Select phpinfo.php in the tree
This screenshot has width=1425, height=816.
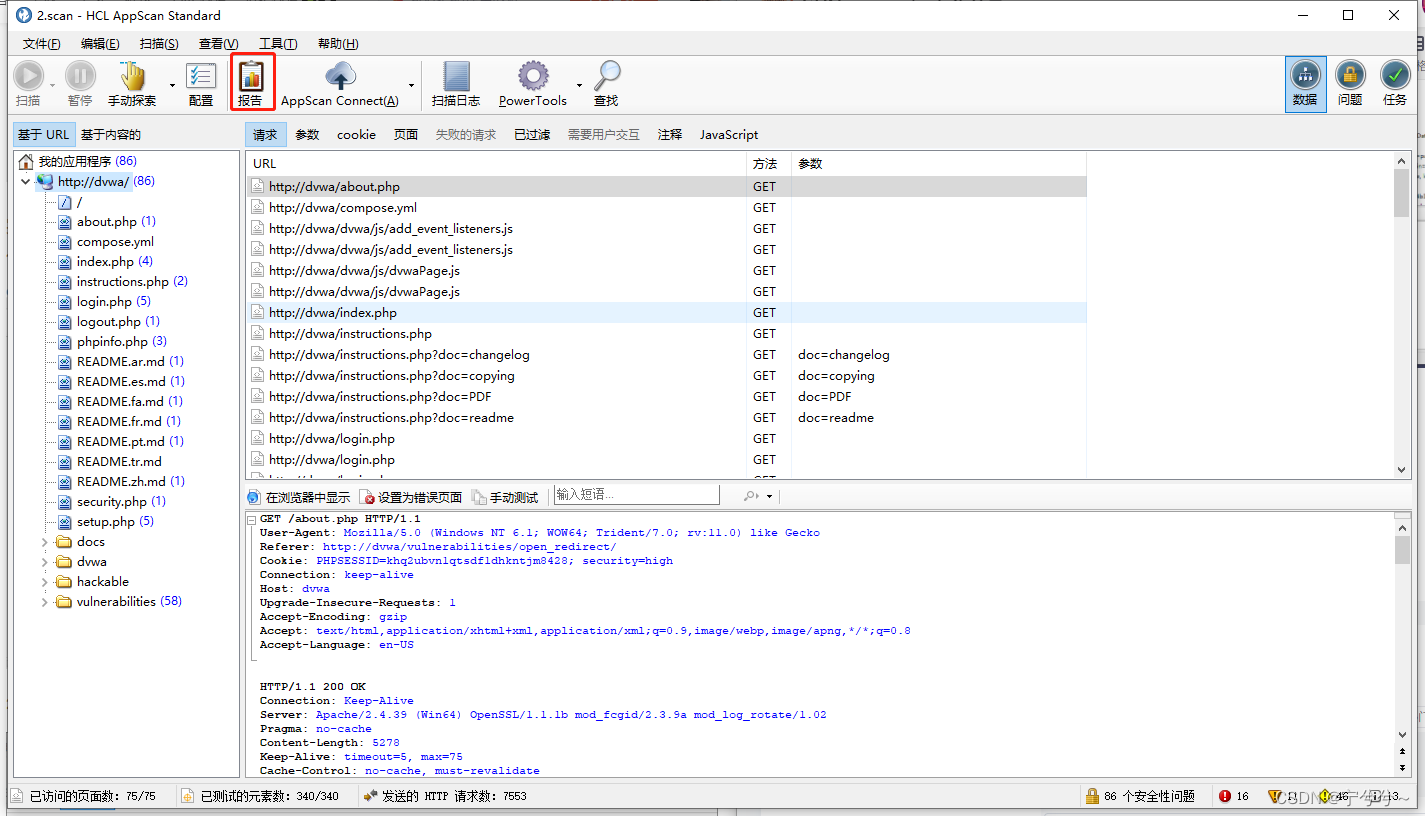tap(112, 342)
